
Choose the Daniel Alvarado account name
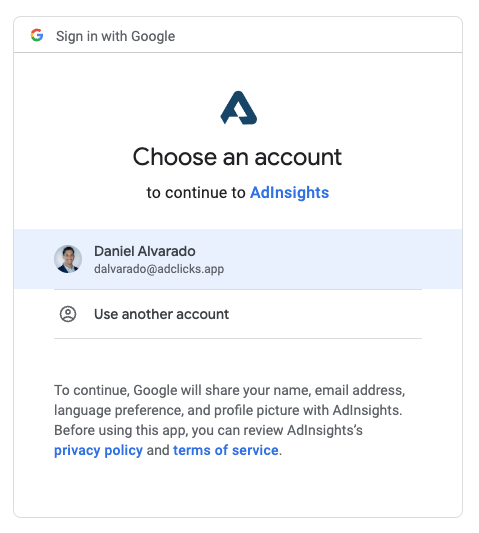pos(144,251)
